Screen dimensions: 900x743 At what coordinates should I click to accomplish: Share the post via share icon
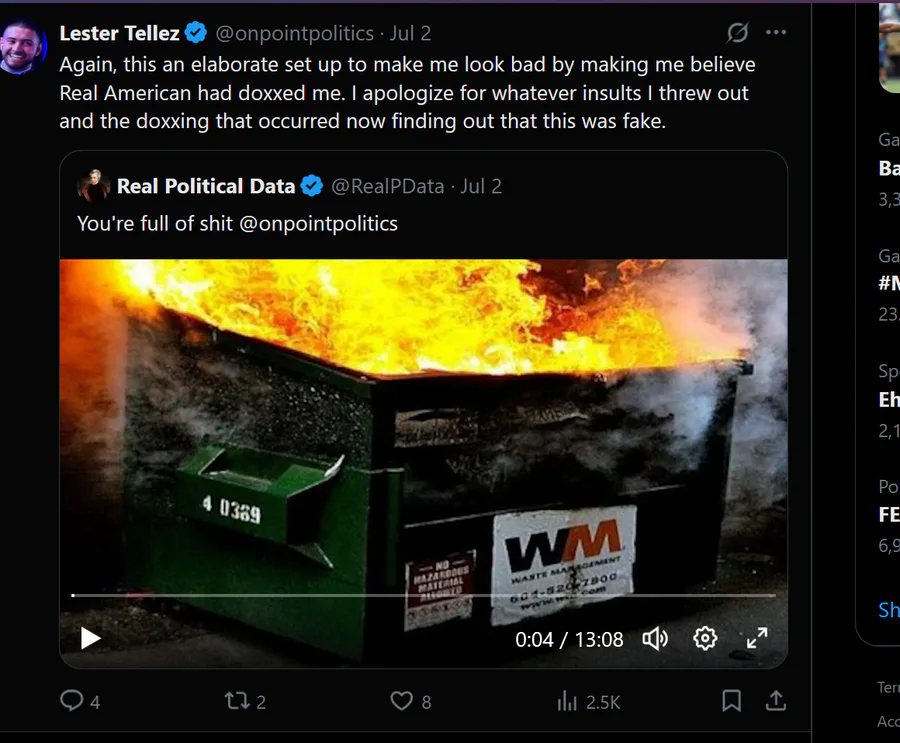(x=775, y=701)
